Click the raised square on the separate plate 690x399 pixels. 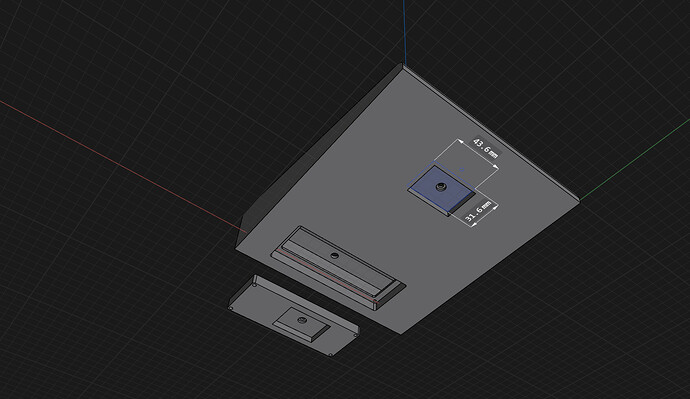(301, 323)
